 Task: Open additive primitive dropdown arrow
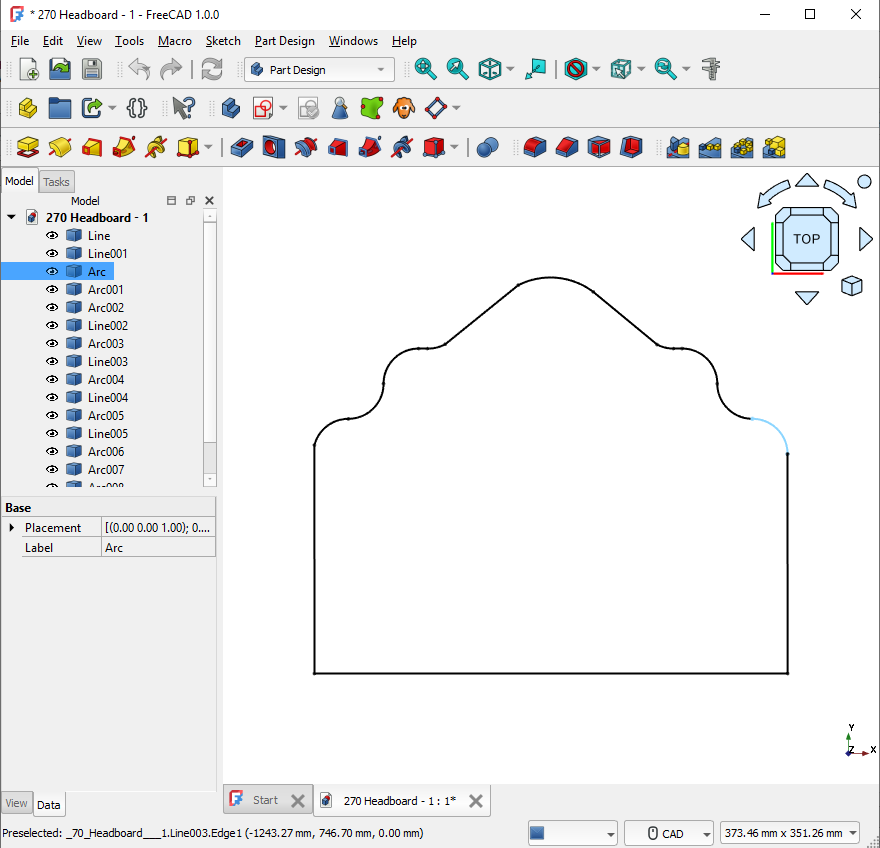pos(208,148)
